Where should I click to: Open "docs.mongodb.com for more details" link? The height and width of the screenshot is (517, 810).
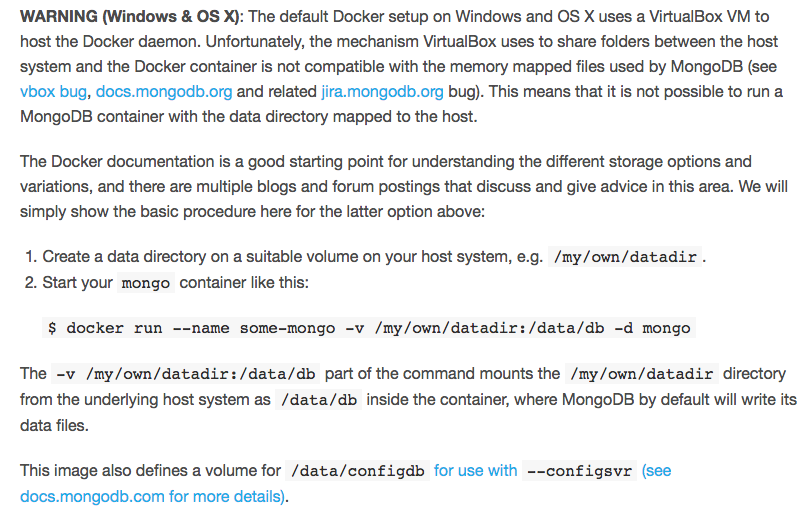point(152,495)
